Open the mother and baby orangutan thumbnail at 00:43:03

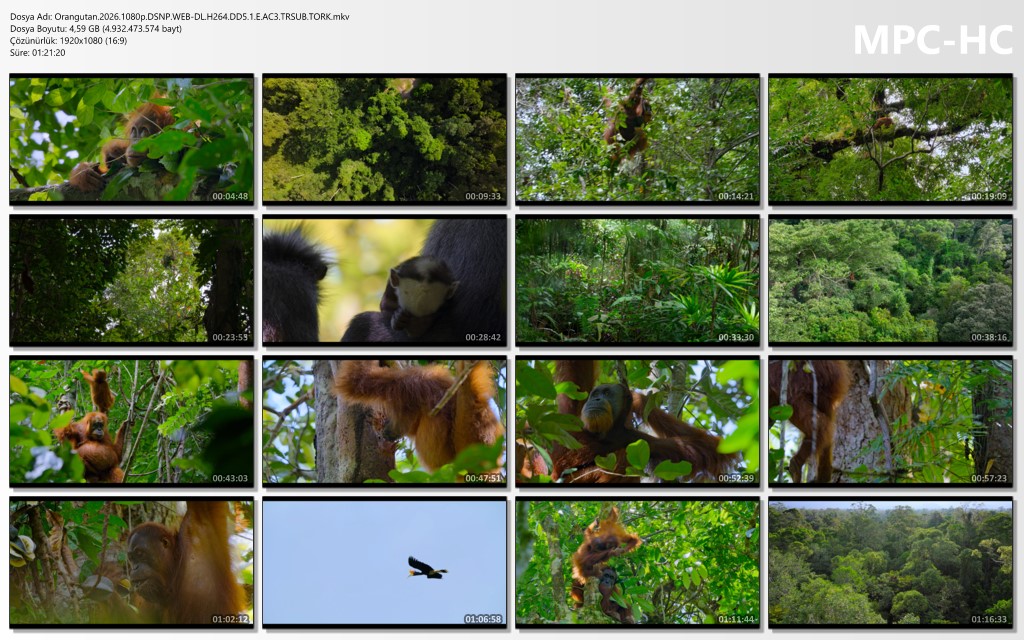(131, 421)
